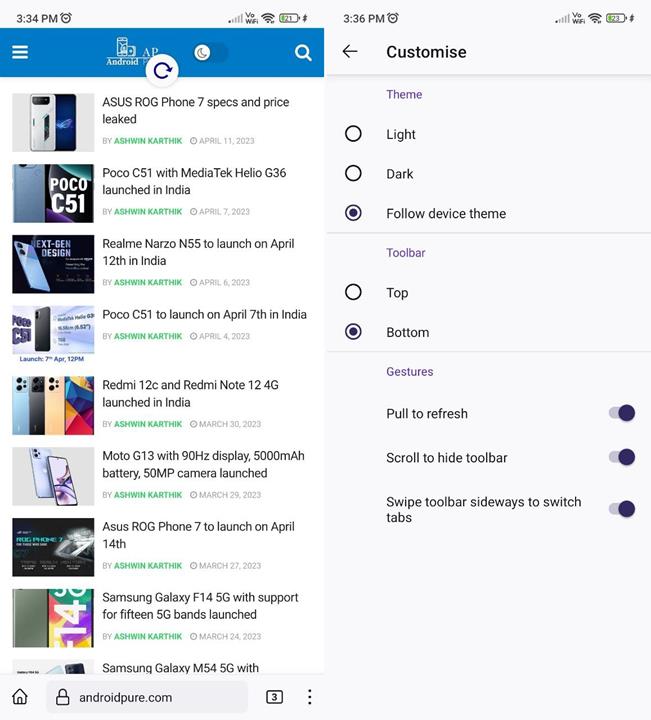
Task: Toggle the site dark mode moon switch
Action: point(210,52)
